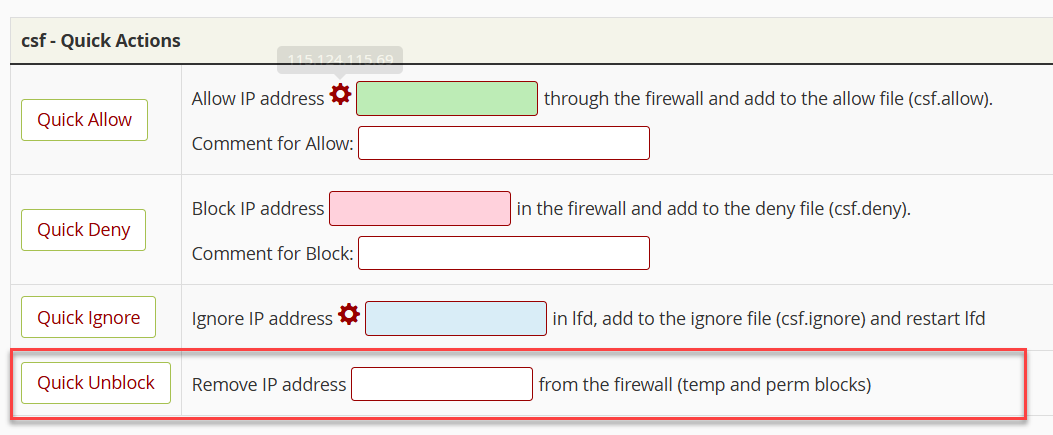Click the 'Allow IP address' label text
The height and width of the screenshot is (435, 1053).
258,99
